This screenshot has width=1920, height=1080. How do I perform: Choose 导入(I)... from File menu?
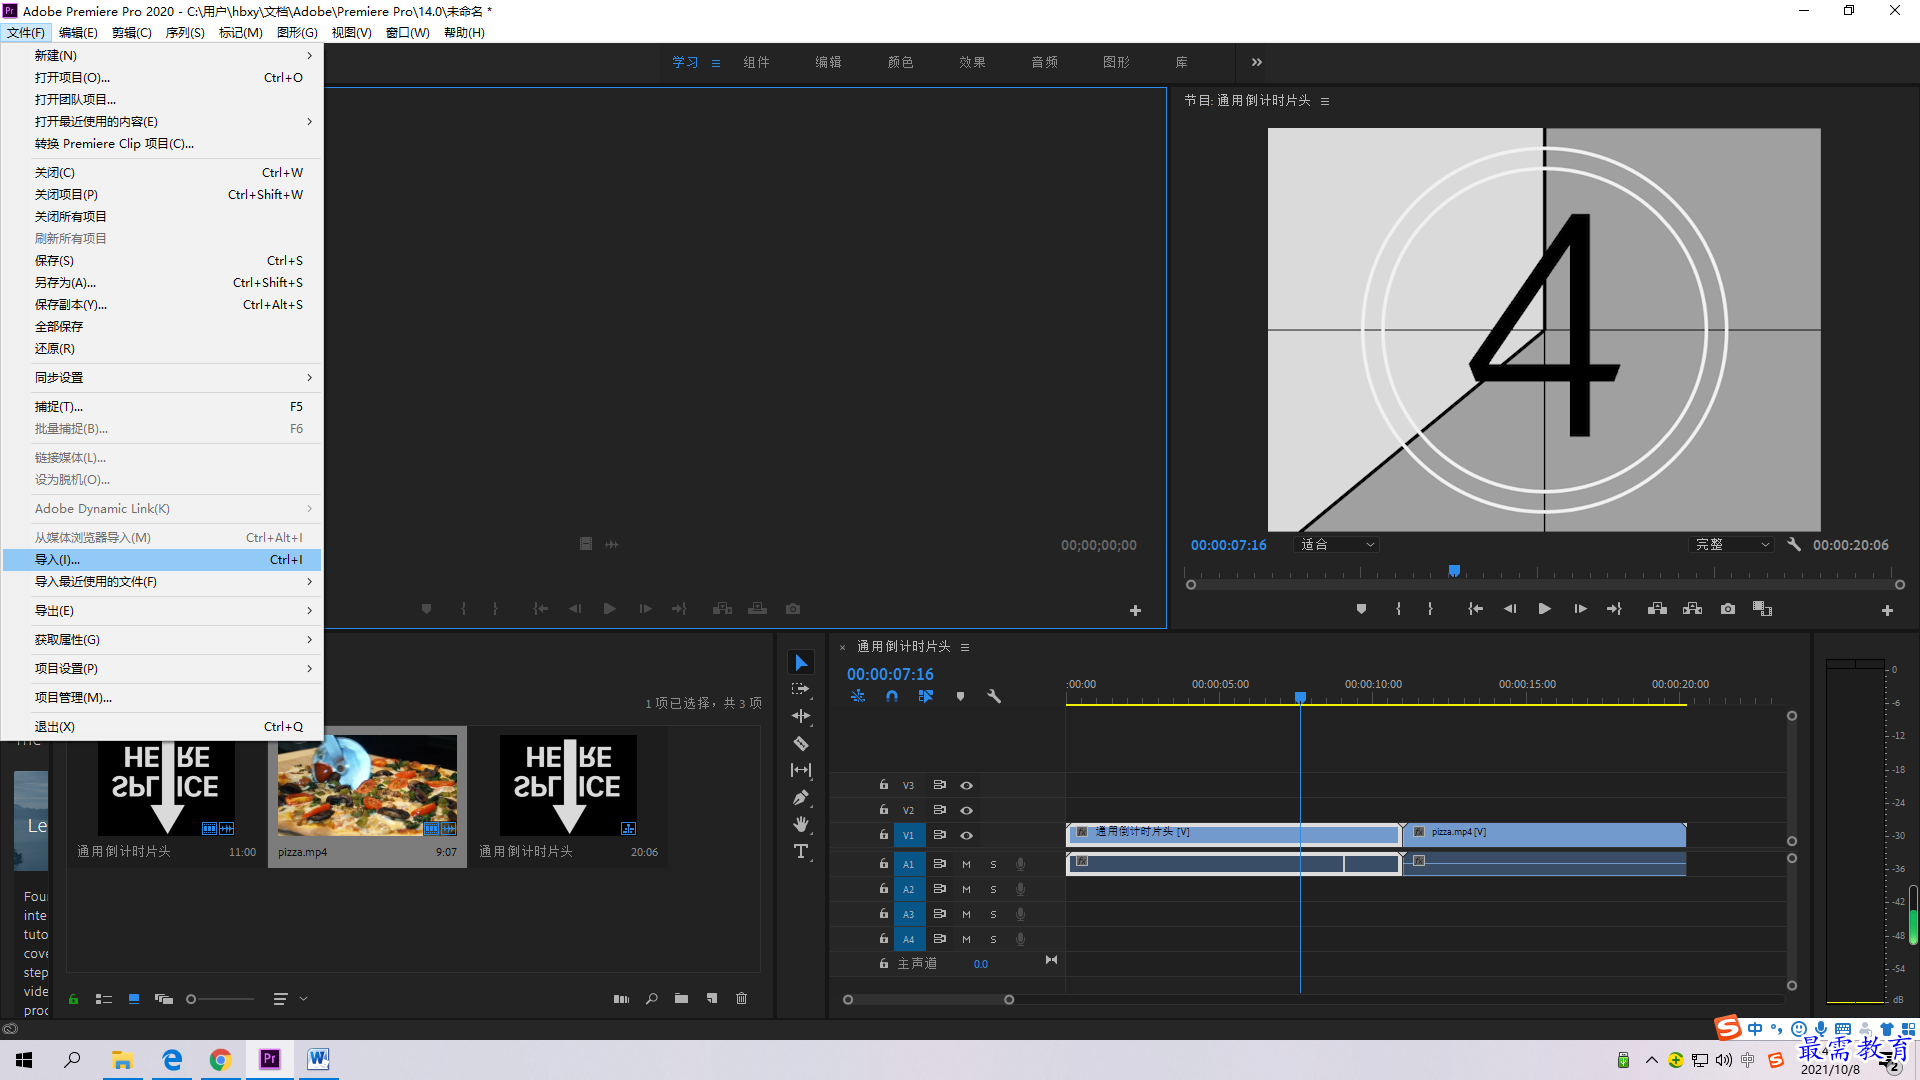point(162,560)
